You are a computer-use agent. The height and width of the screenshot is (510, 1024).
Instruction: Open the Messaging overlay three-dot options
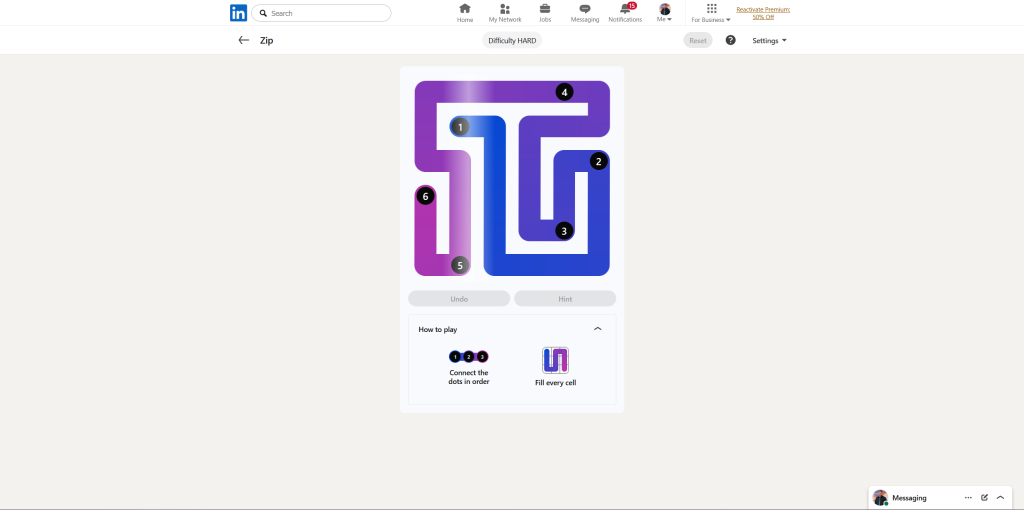click(968, 498)
